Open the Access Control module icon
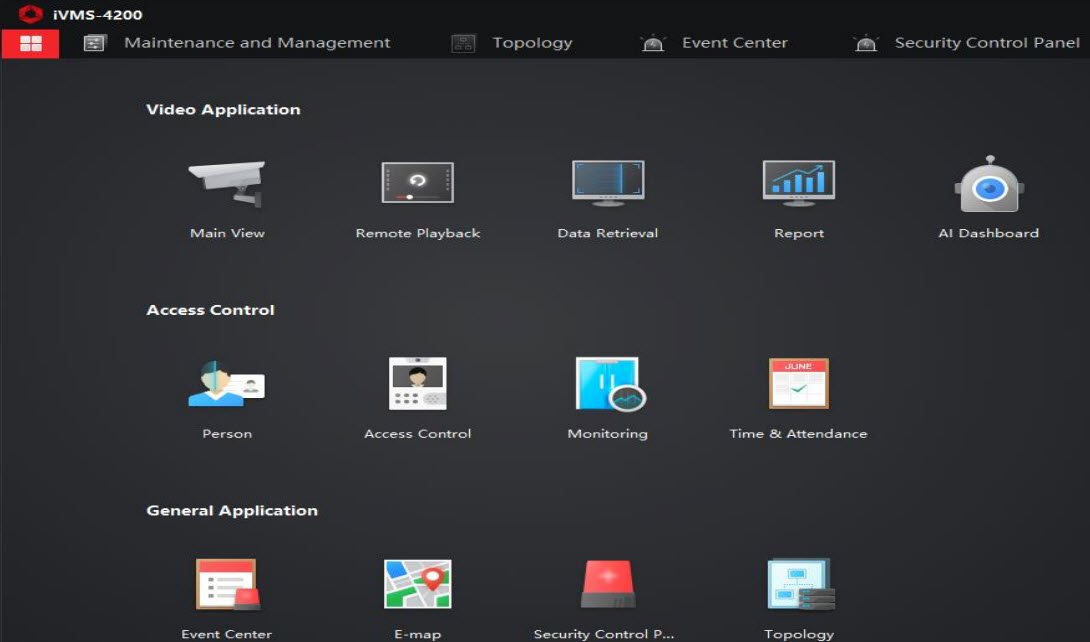This screenshot has height=642, width=1090. 418,384
